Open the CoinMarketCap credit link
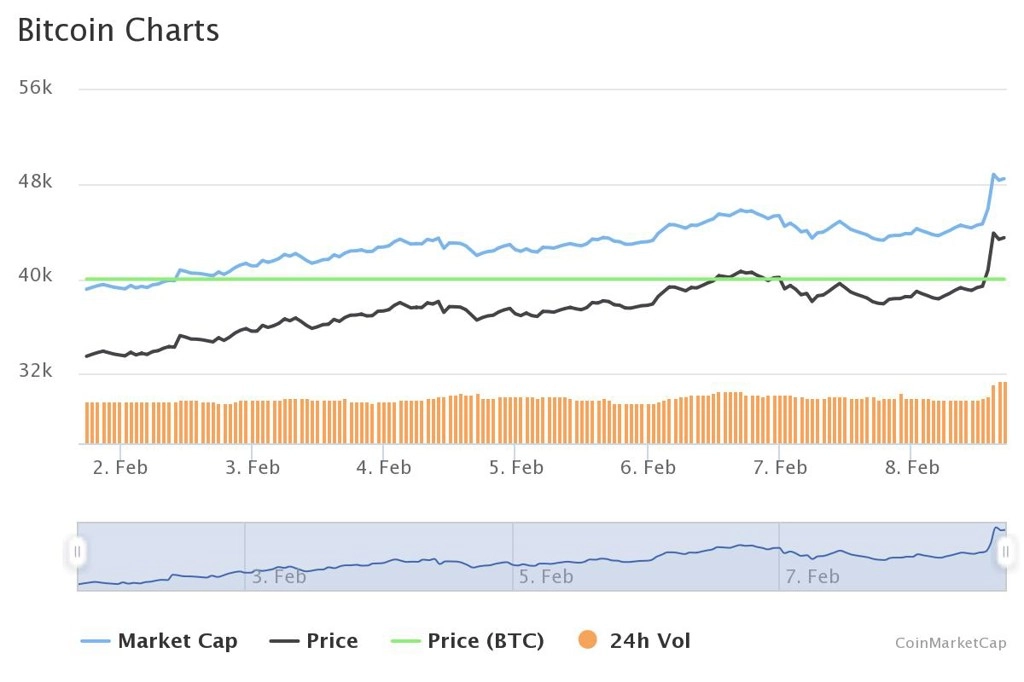1024x682 pixels. point(950,643)
